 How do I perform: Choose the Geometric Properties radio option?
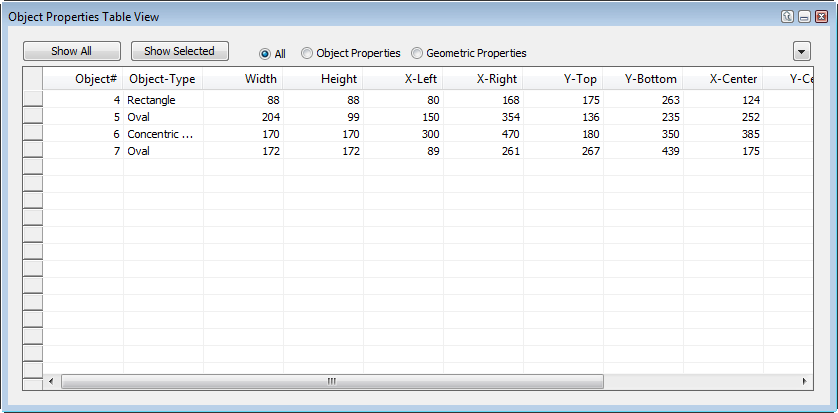click(417, 53)
